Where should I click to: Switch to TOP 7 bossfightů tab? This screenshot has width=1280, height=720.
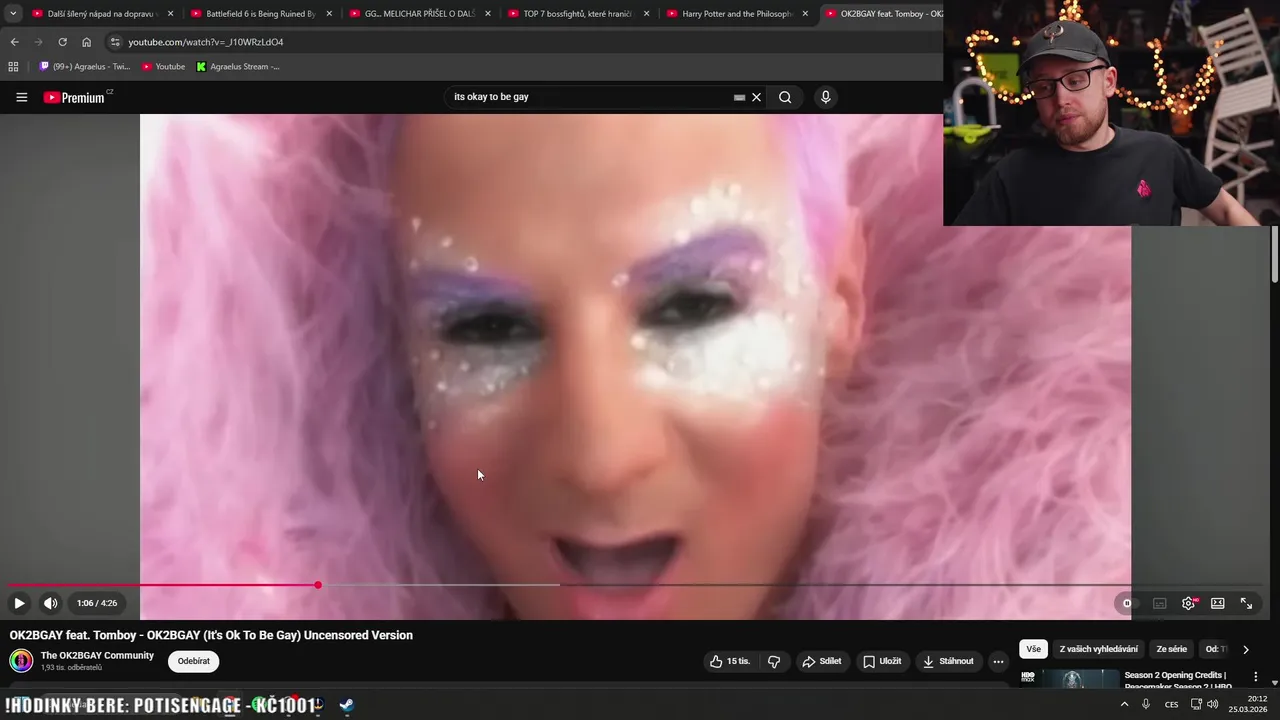(578, 14)
